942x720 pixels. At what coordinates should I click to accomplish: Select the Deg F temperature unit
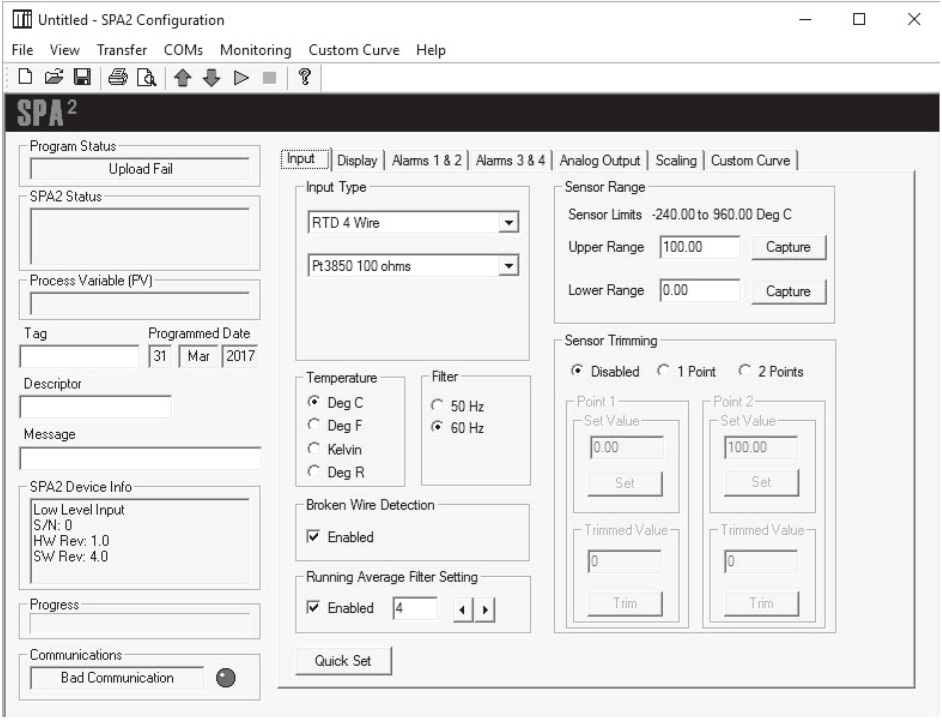point(313,426)
